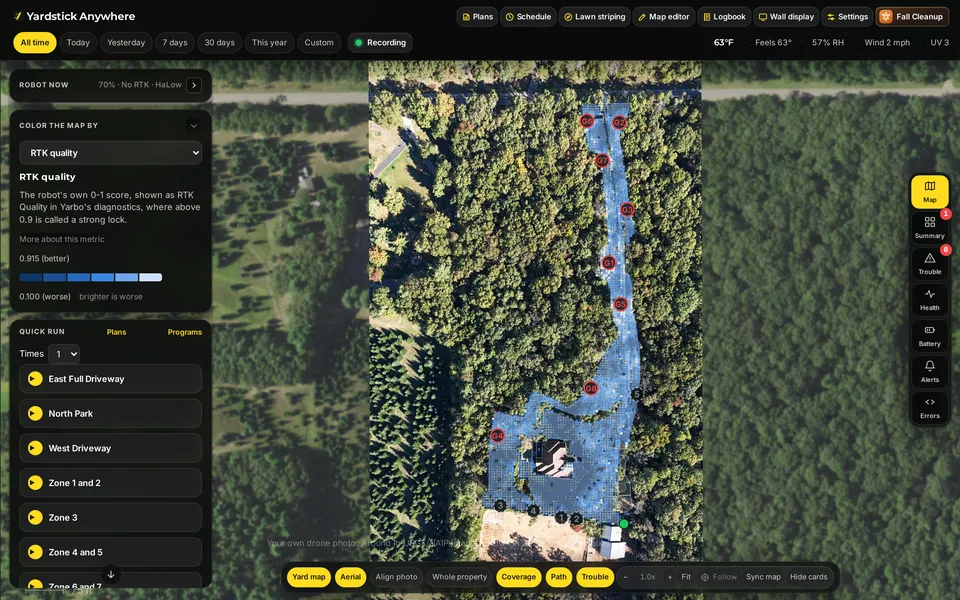Select the 7 days range

174,43
